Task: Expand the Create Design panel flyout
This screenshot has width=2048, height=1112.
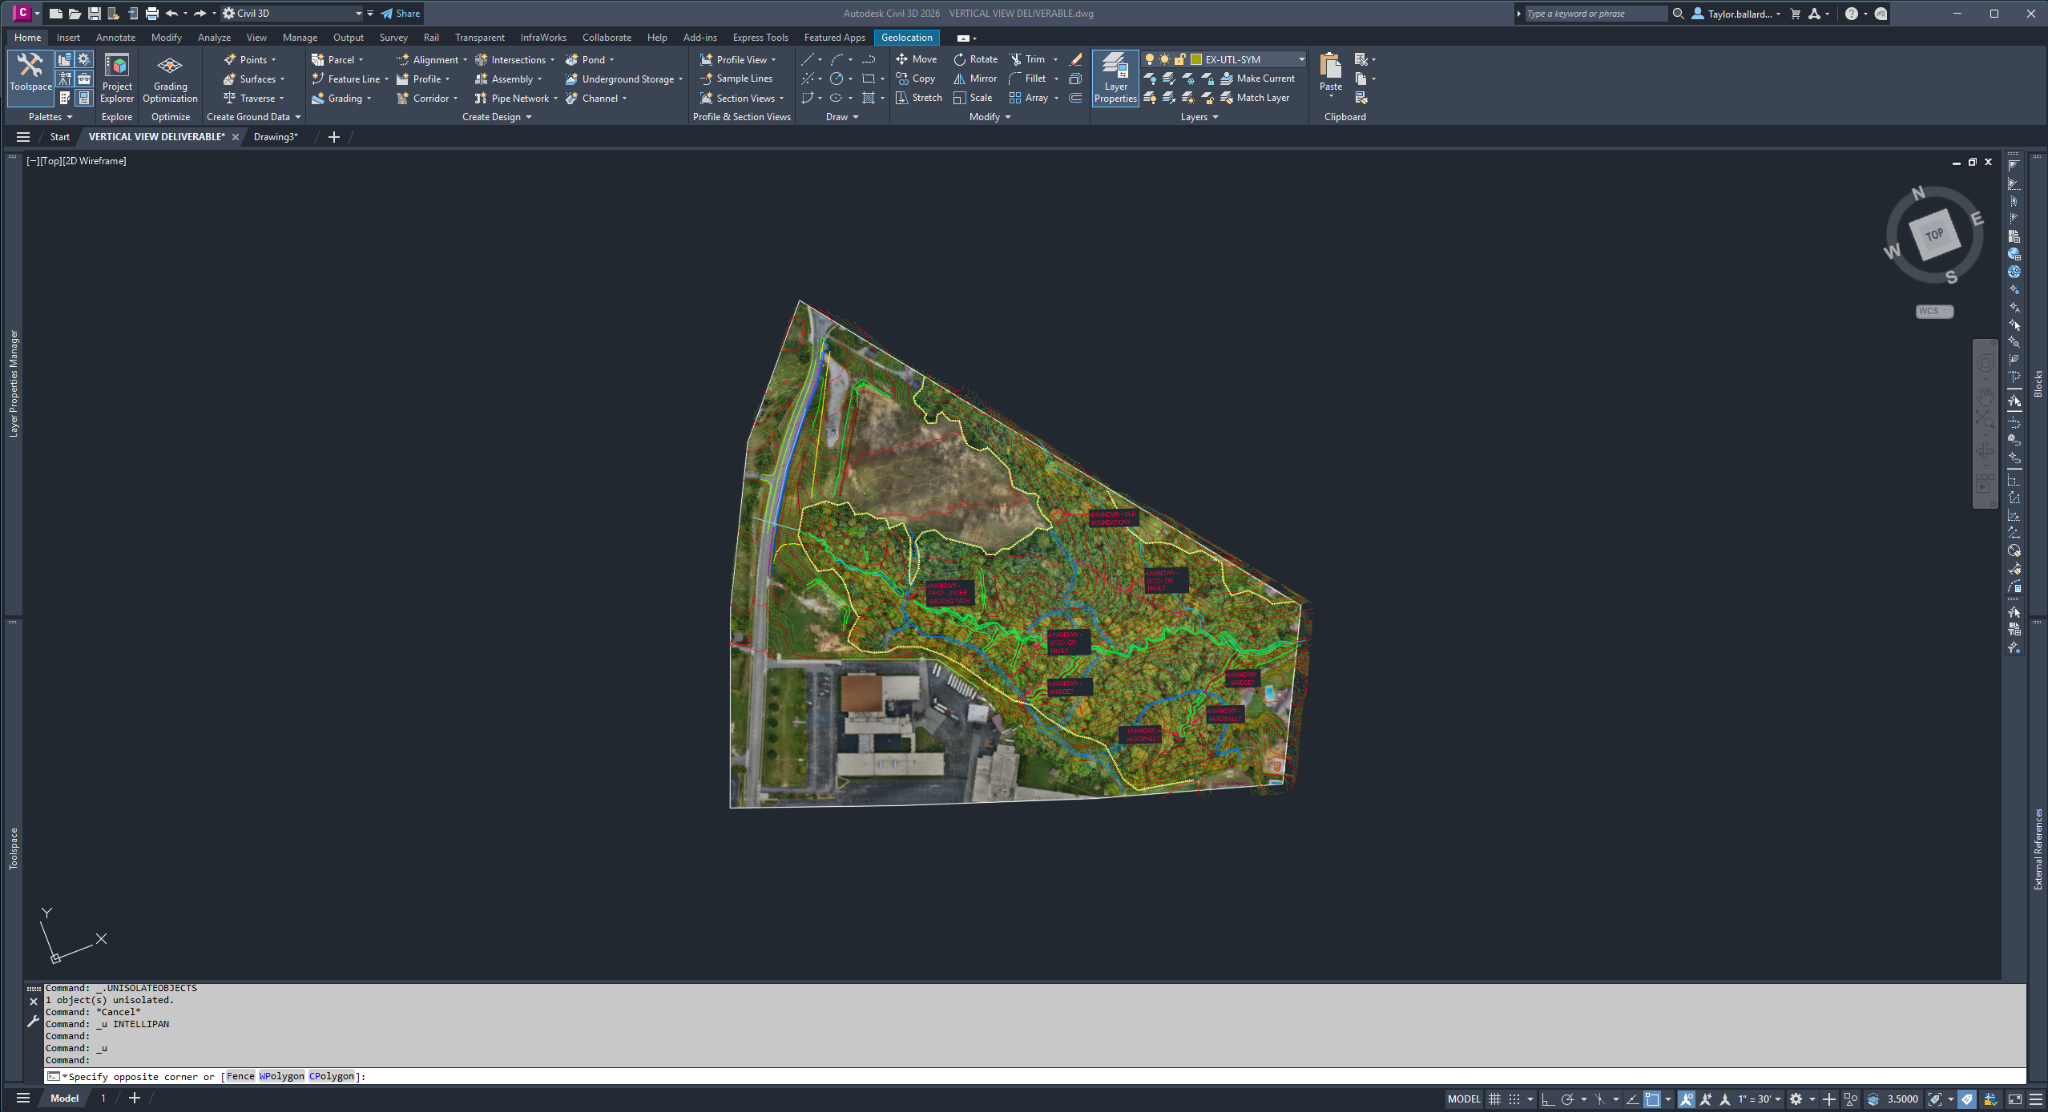Action: tap(497, 117)
